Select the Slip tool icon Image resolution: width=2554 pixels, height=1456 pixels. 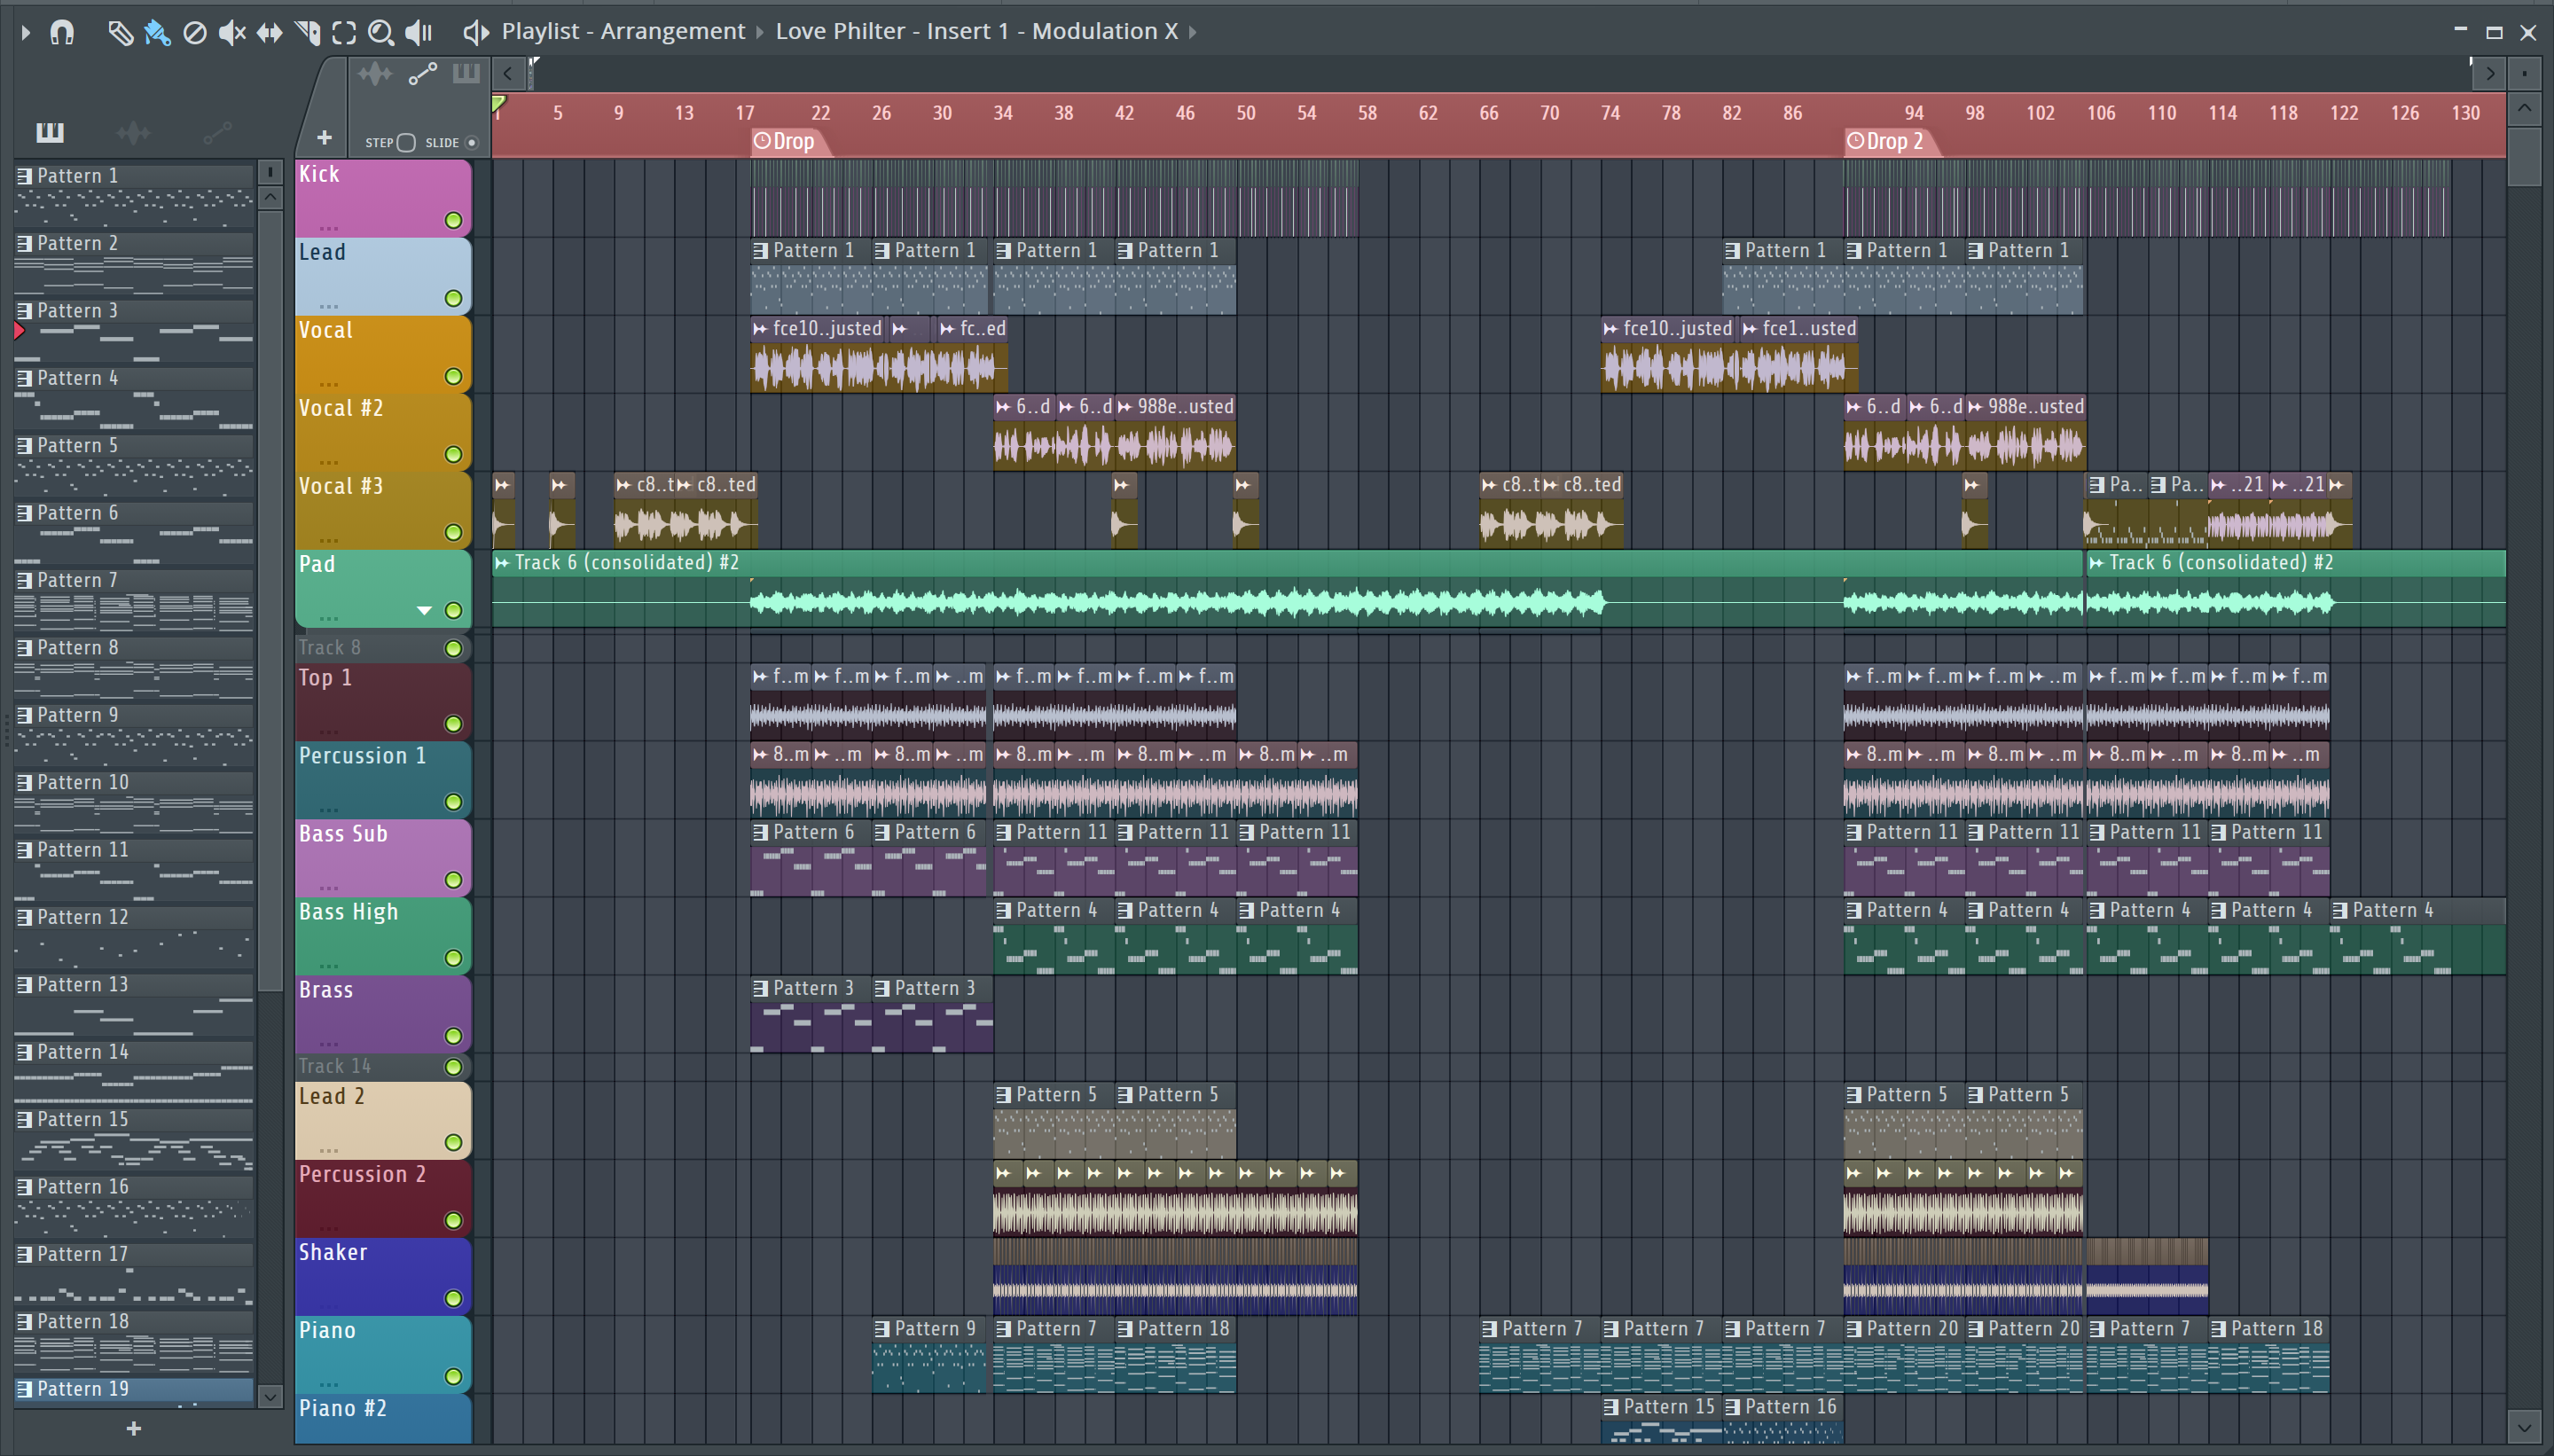[269, 32]
